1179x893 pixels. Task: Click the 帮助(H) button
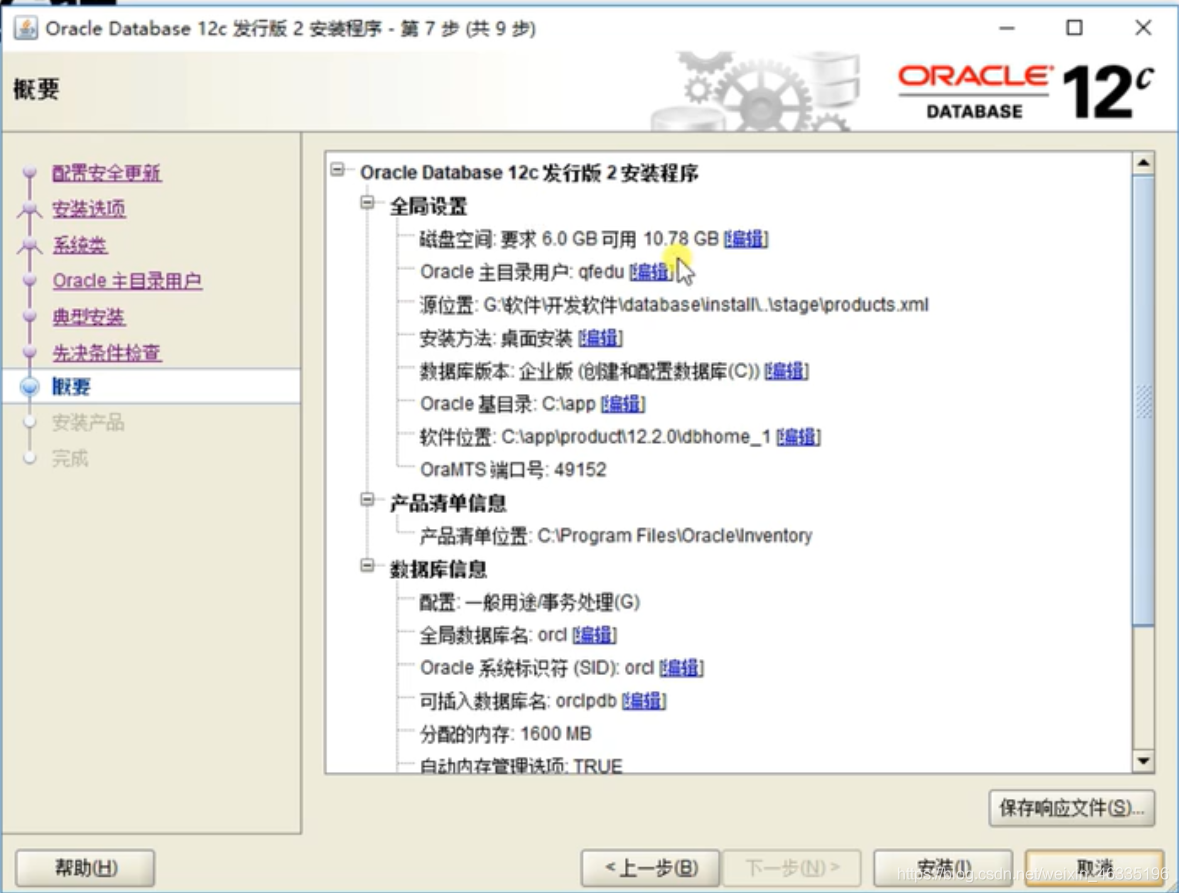click(x=85, y=868)
